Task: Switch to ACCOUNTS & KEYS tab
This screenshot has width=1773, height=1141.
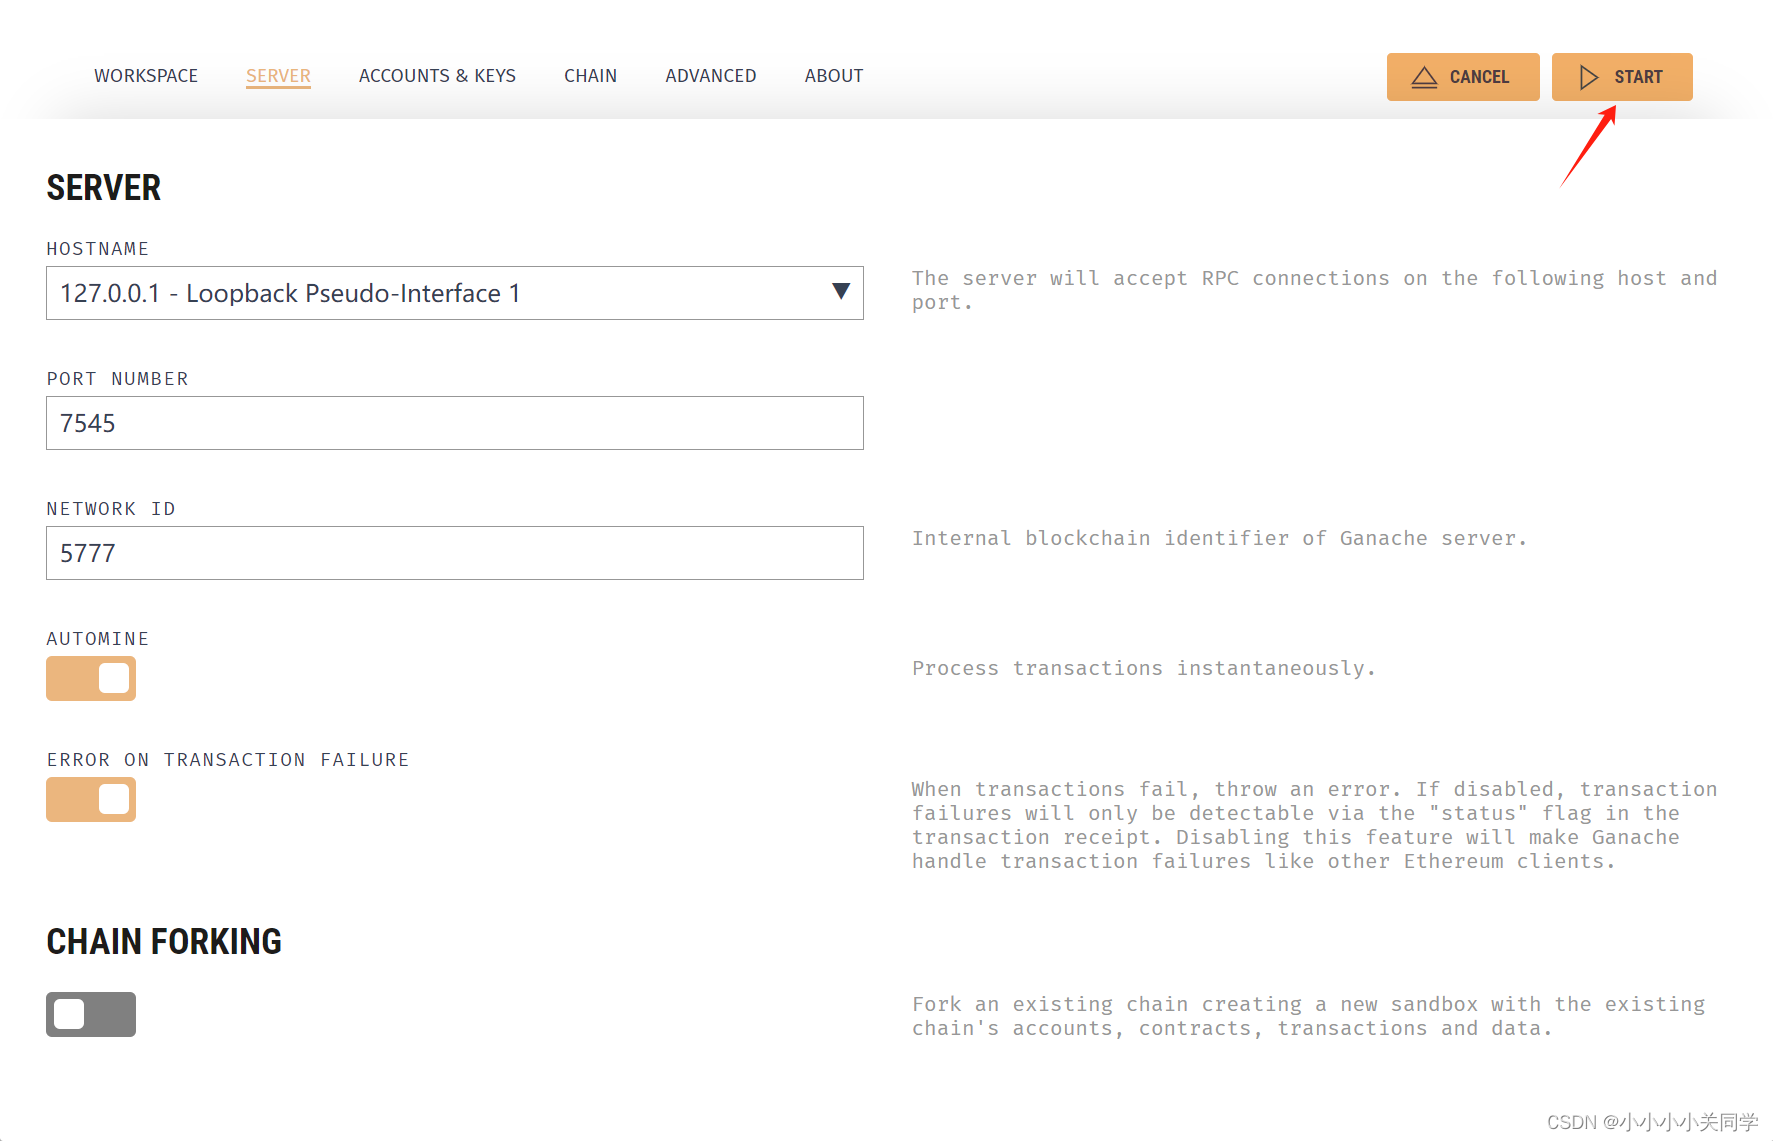Action: [437, 76]
